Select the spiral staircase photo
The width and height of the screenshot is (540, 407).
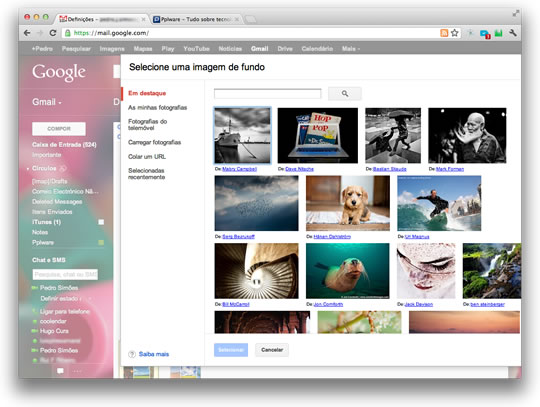tap(257, 271)
